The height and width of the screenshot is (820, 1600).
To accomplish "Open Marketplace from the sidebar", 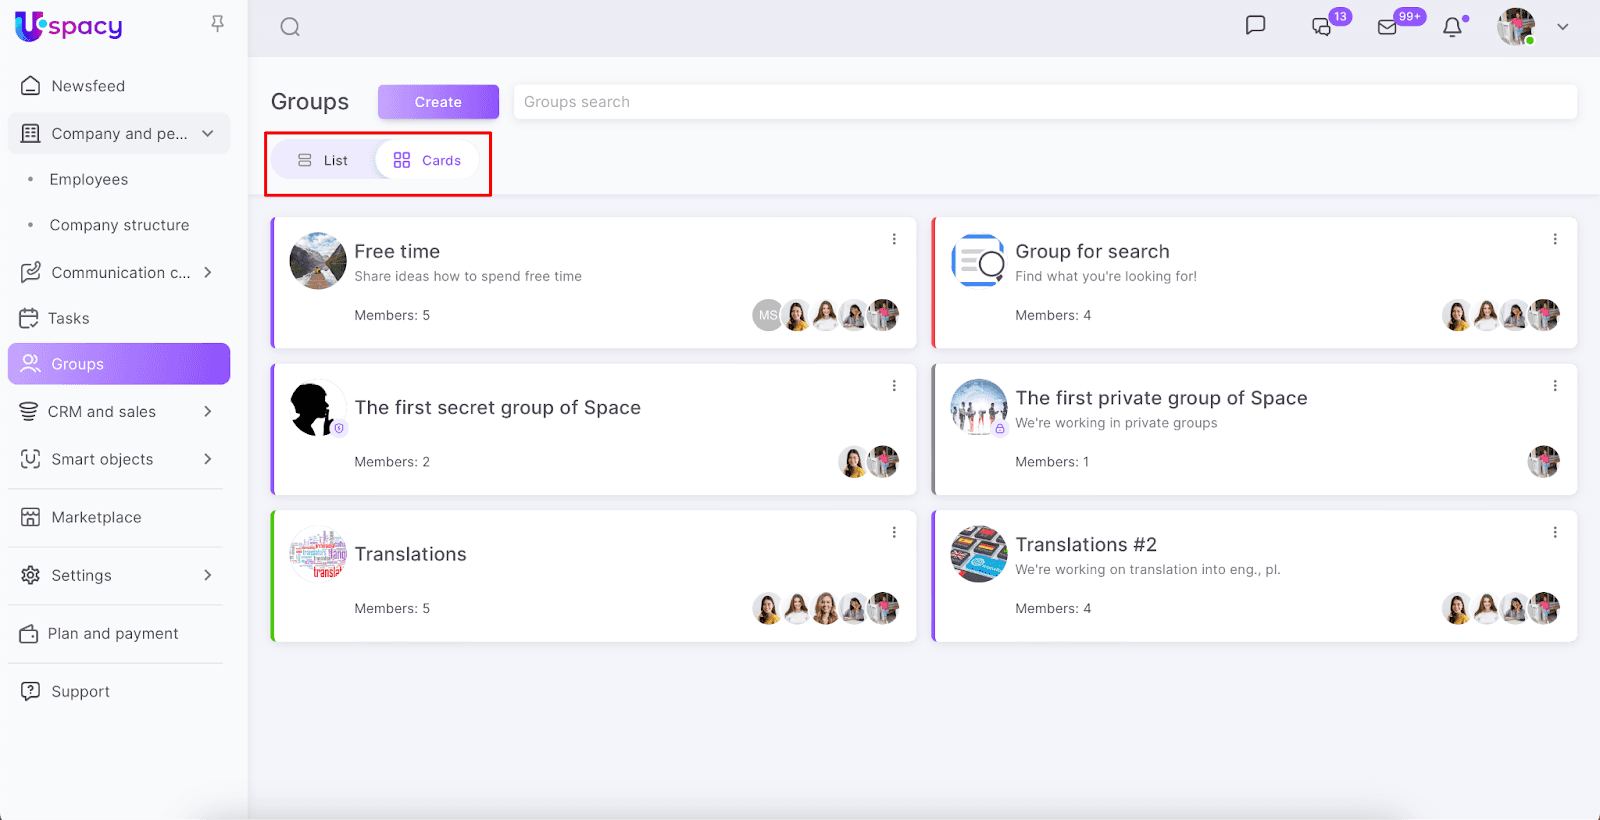I will pos(96,517).
